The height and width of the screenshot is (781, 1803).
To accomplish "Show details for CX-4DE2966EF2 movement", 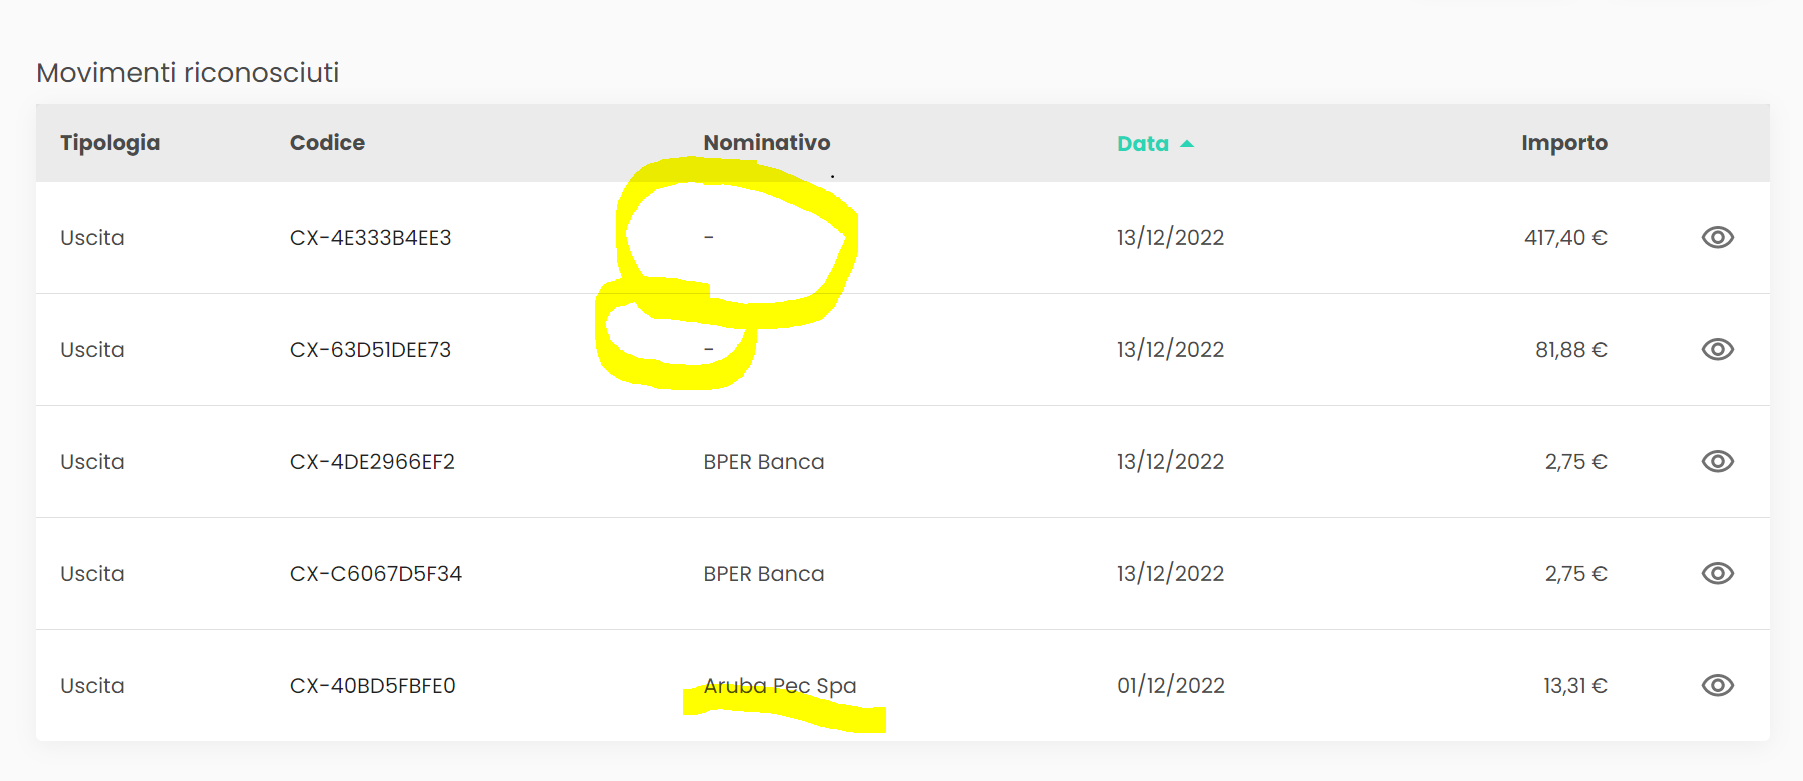I will pos(1717,461).
